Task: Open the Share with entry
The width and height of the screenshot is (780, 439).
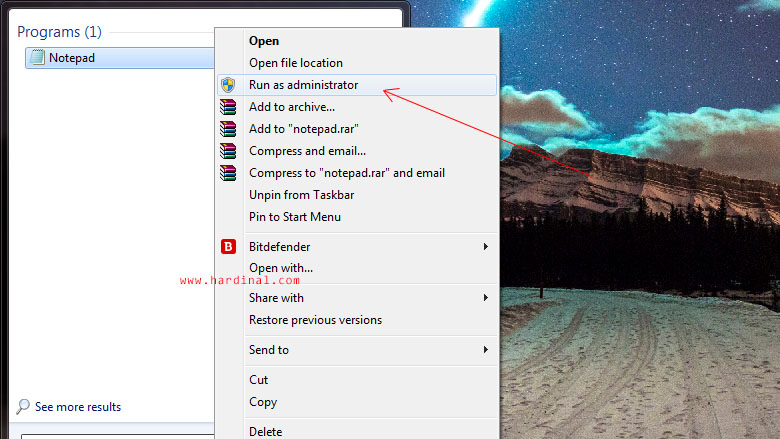Action: (357, 298)
